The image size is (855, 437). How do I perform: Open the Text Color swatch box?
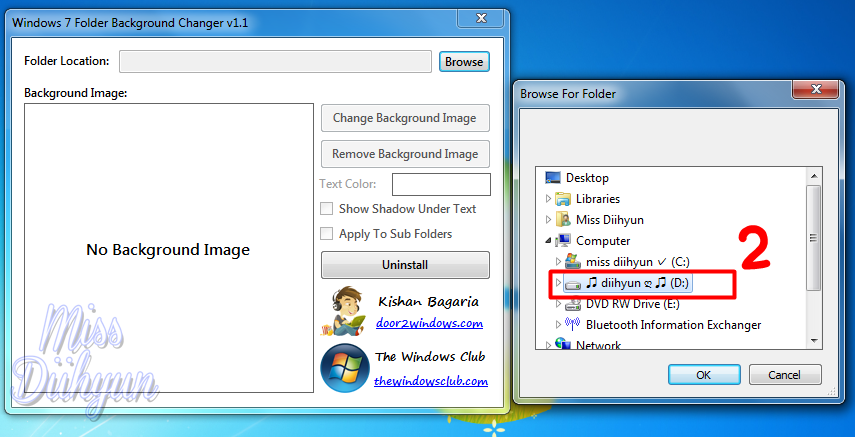441,184
